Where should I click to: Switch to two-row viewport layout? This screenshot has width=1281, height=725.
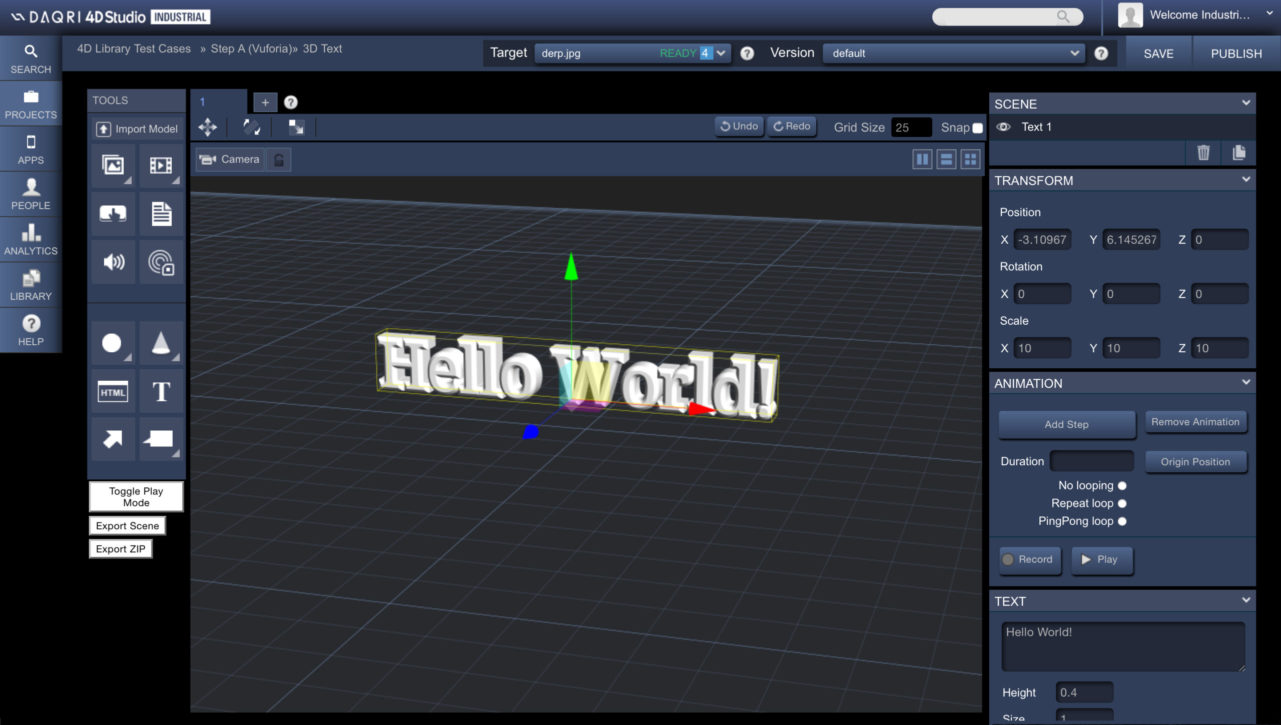click(946, 160)
